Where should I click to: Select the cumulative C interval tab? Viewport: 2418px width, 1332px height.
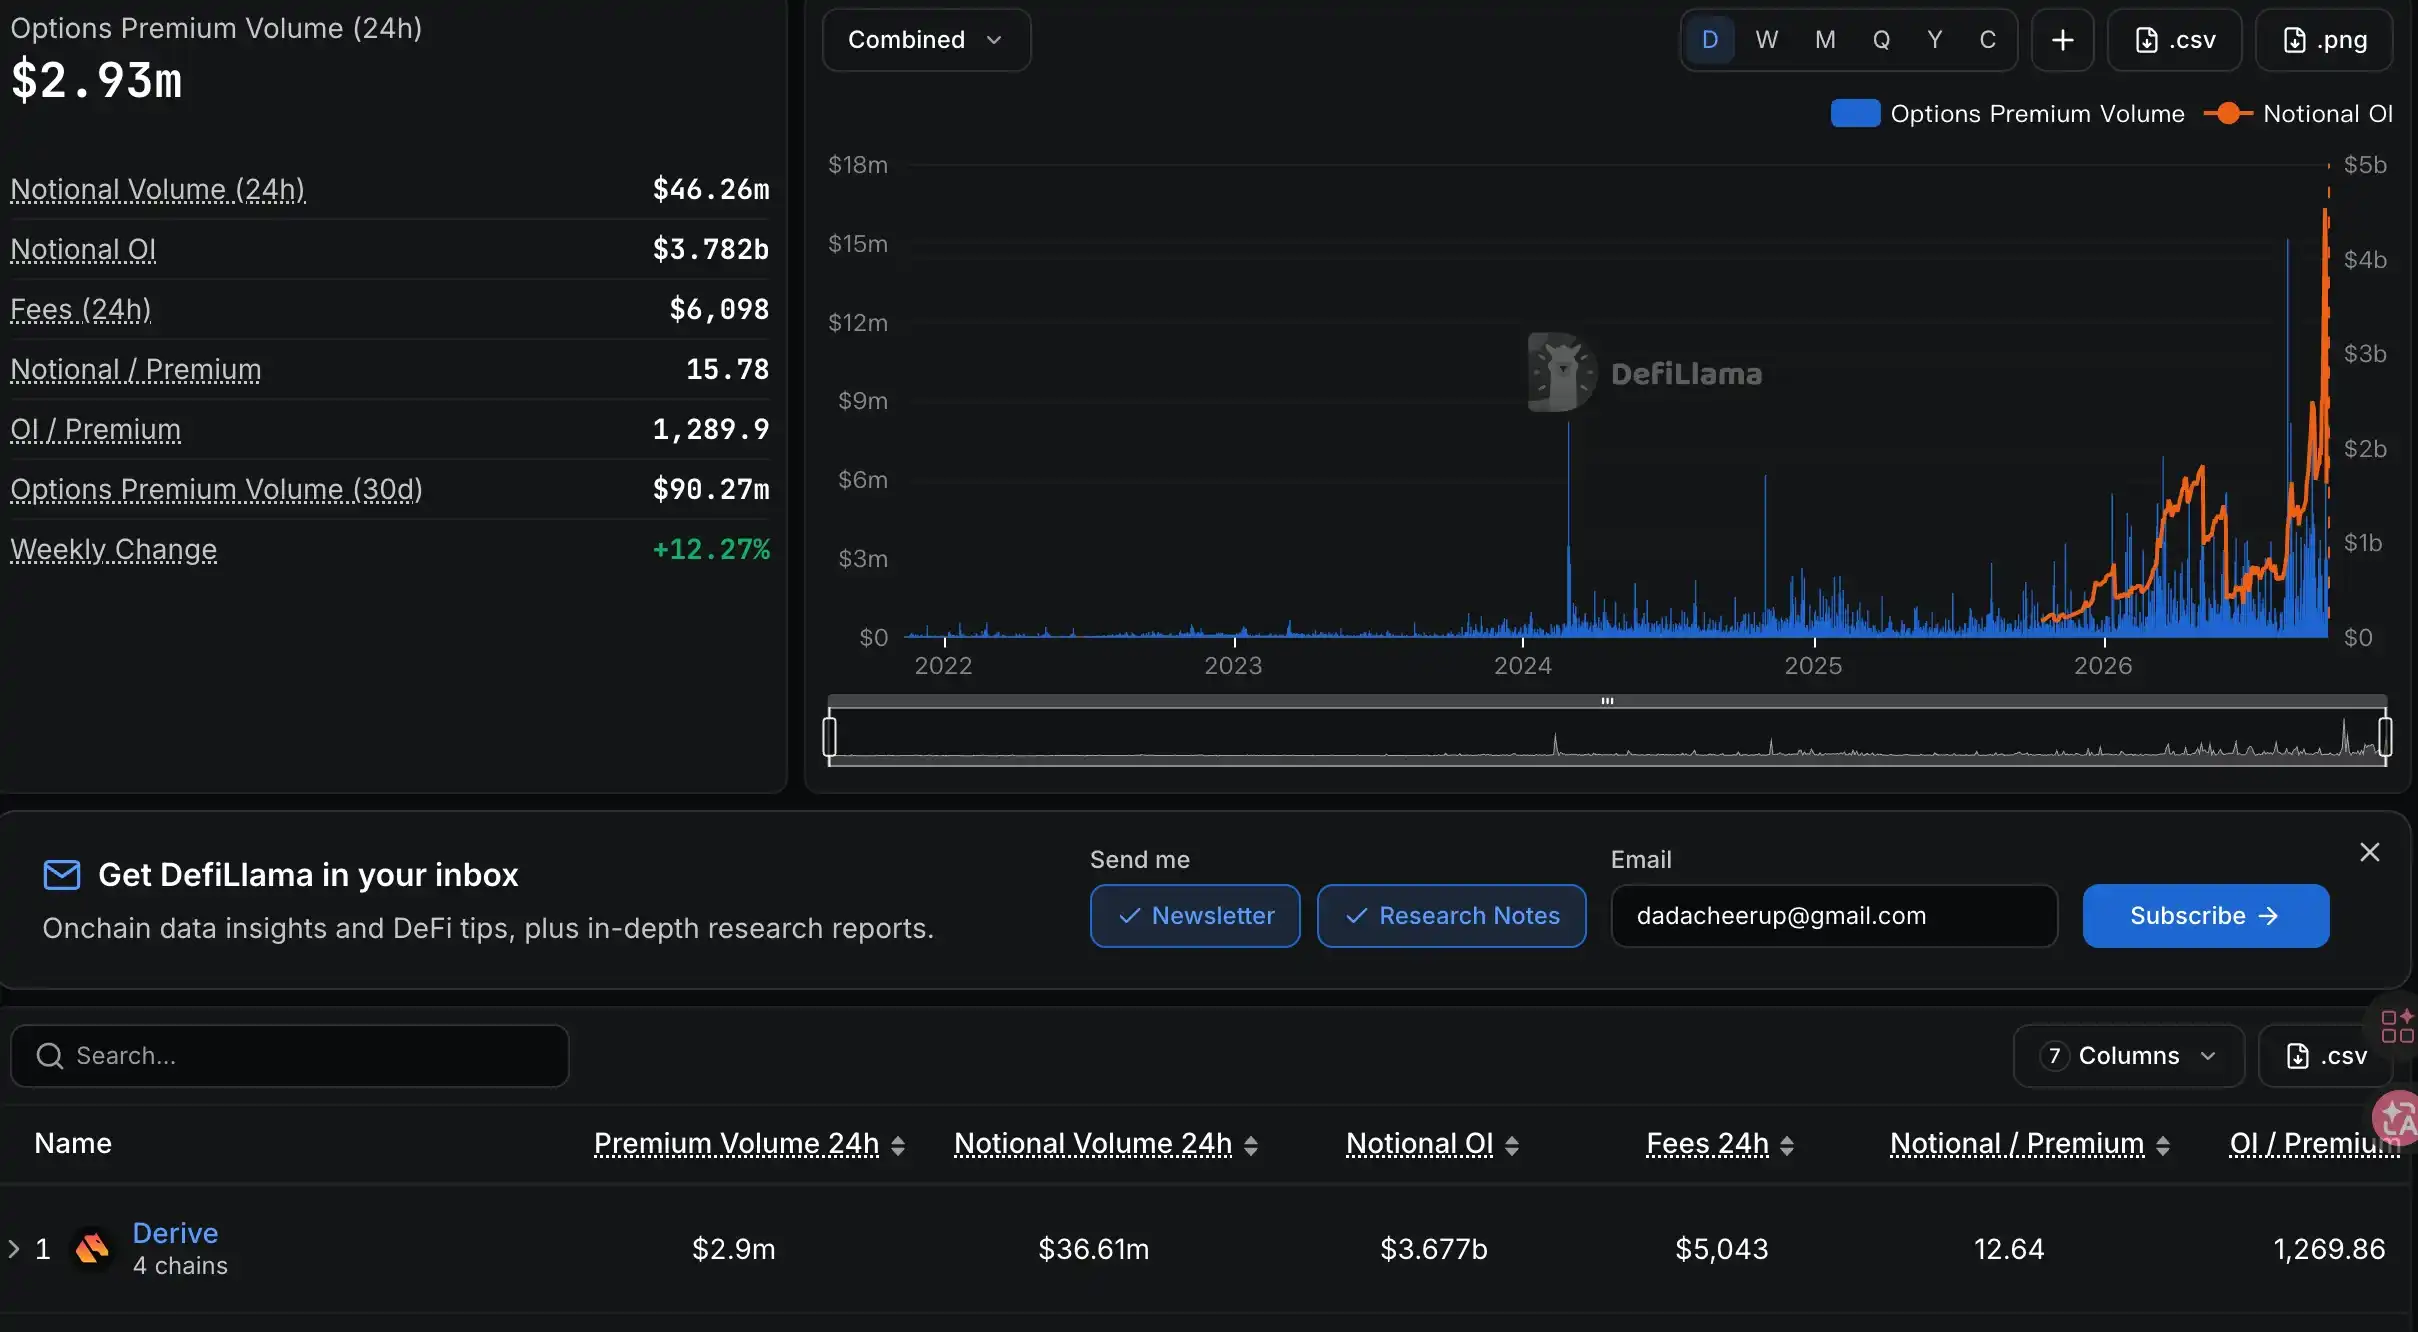[1988, 40]
